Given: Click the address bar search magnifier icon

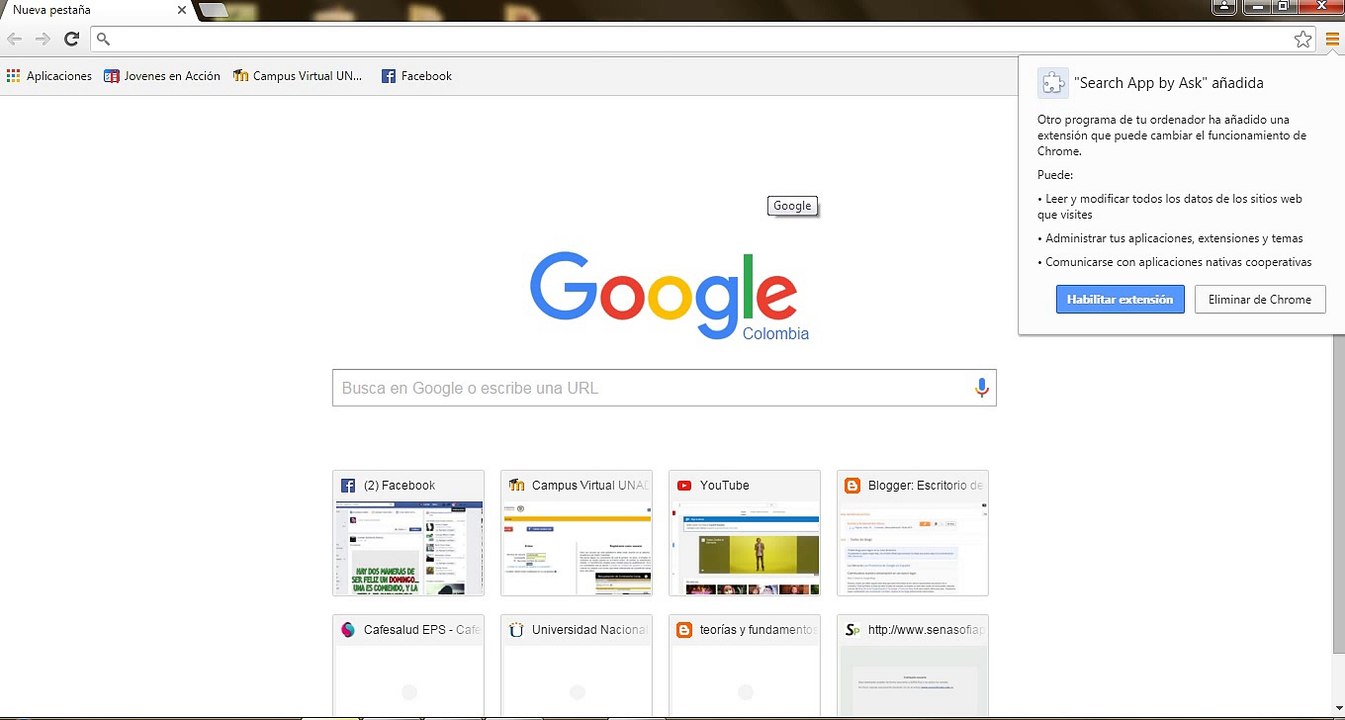Looking at the screenshot, I should tap(103, 39).
